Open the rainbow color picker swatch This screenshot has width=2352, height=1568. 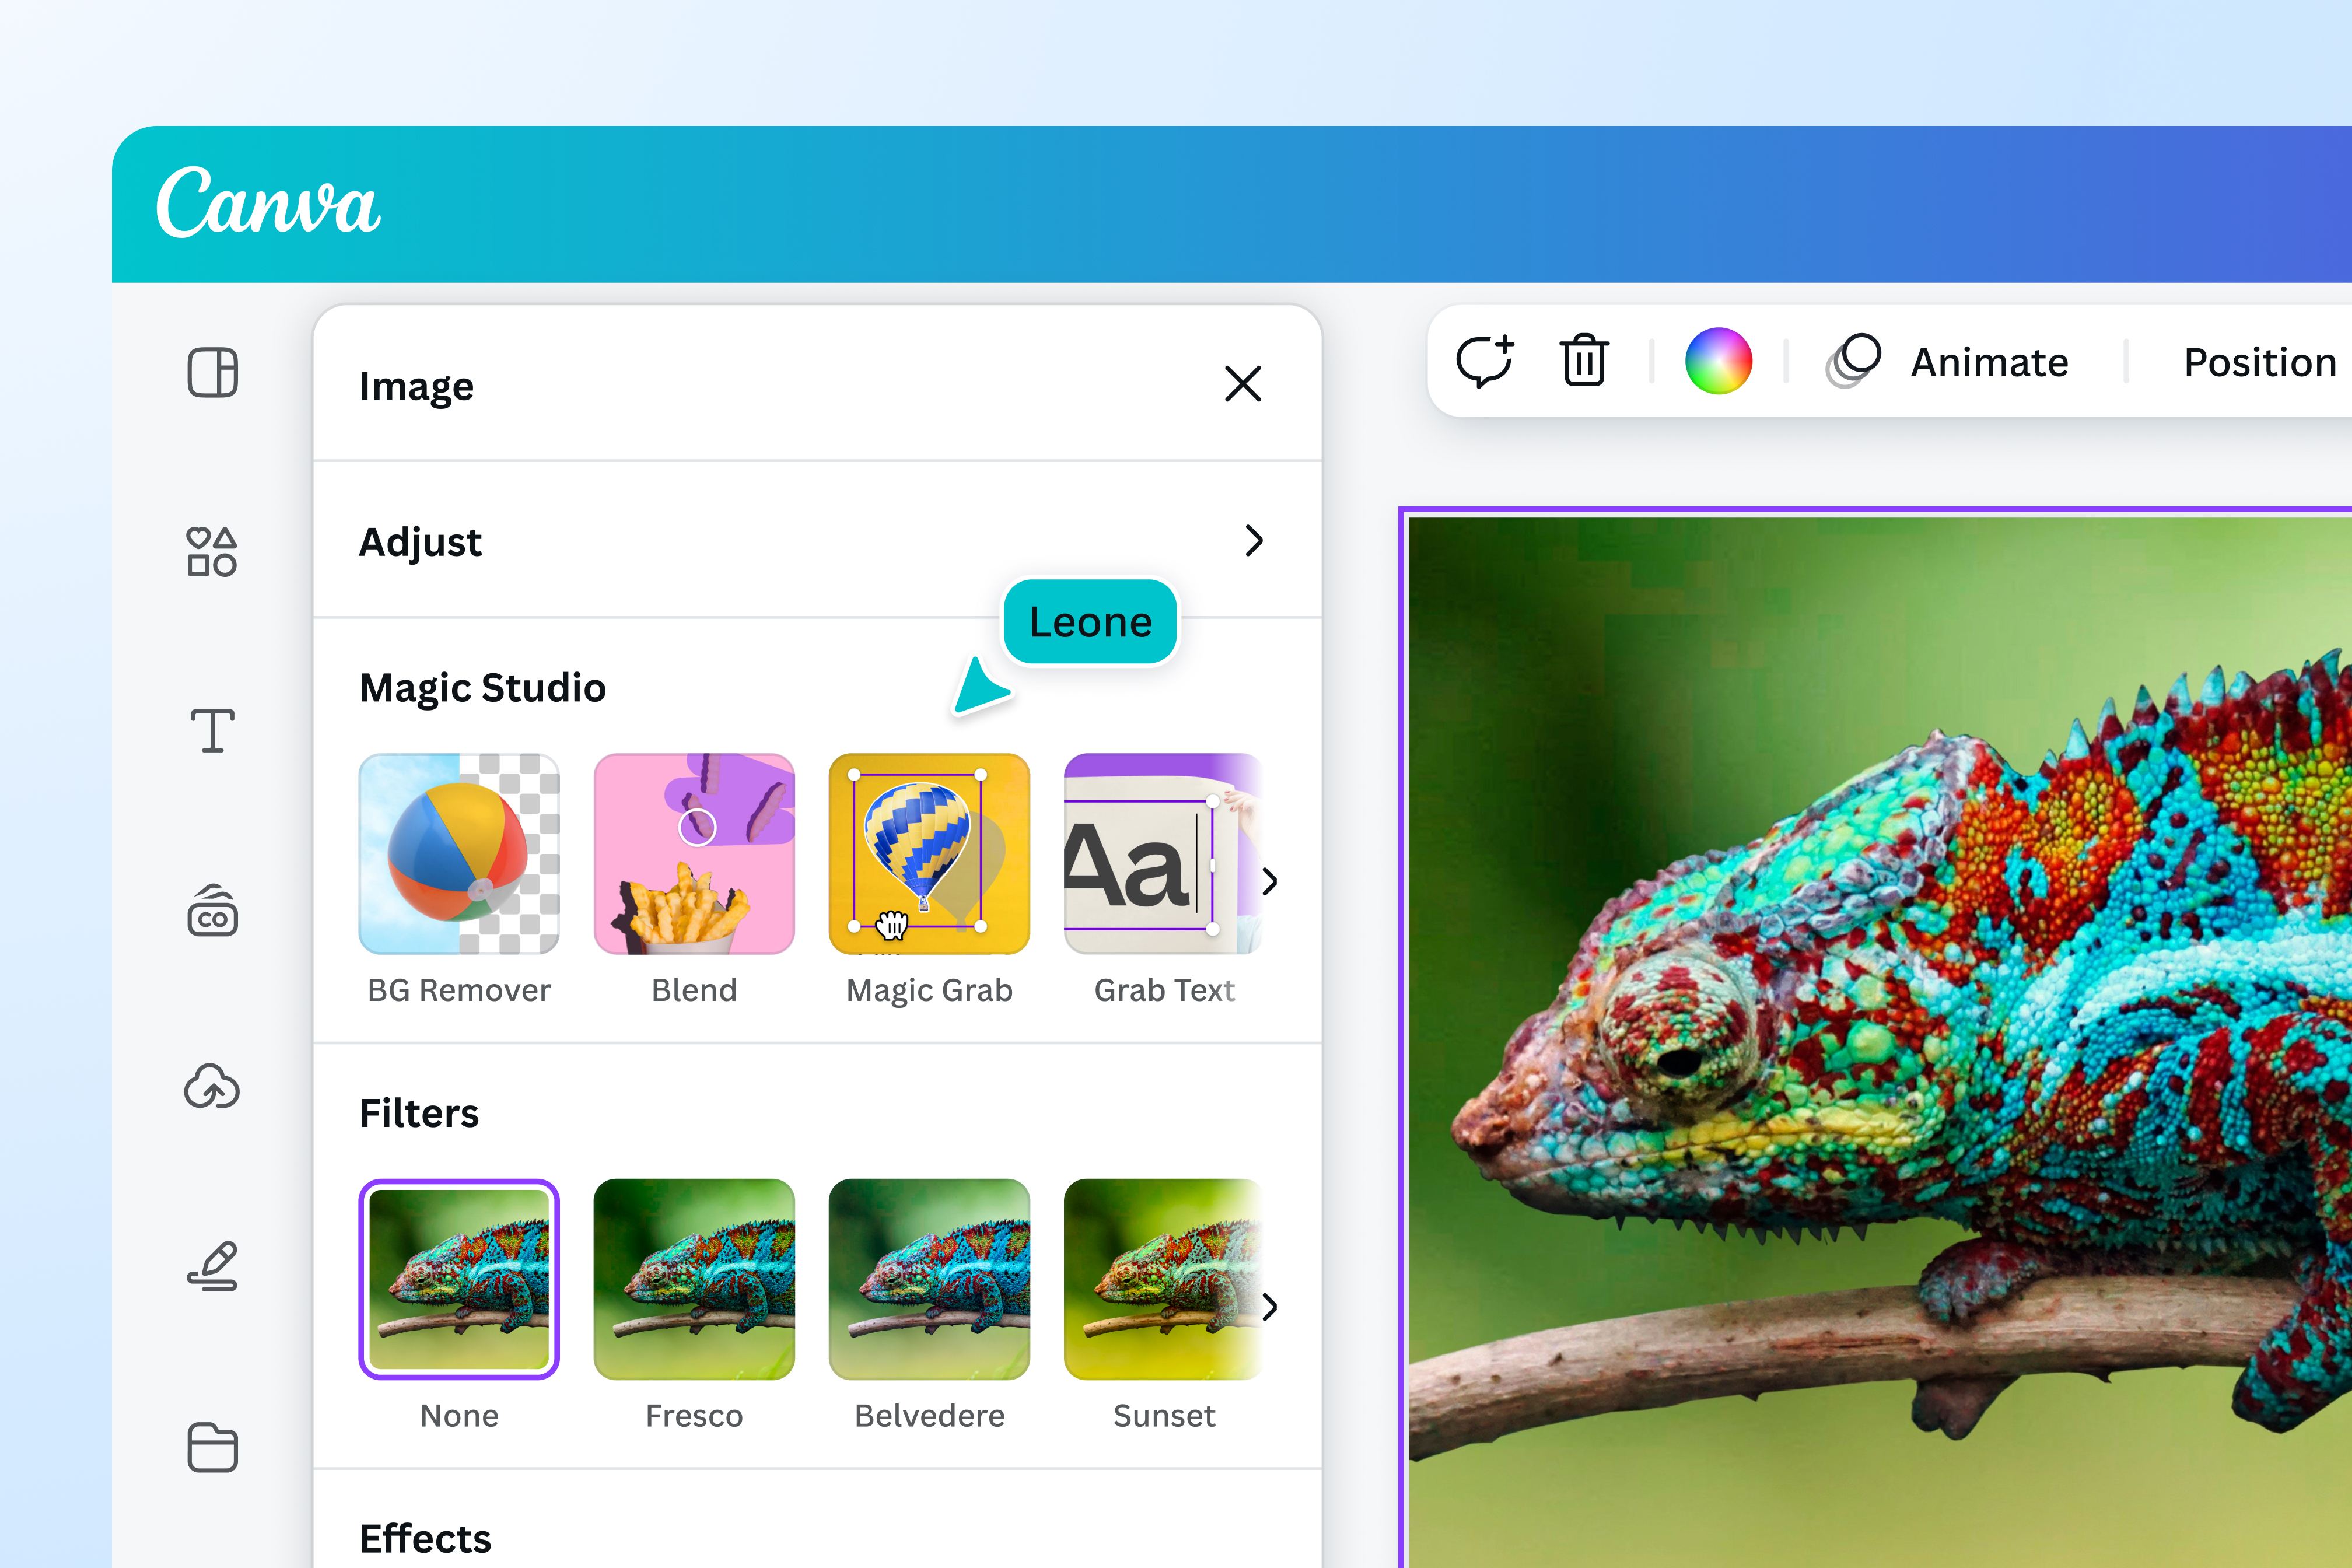pyautogui.click(x=1718, y=361)
